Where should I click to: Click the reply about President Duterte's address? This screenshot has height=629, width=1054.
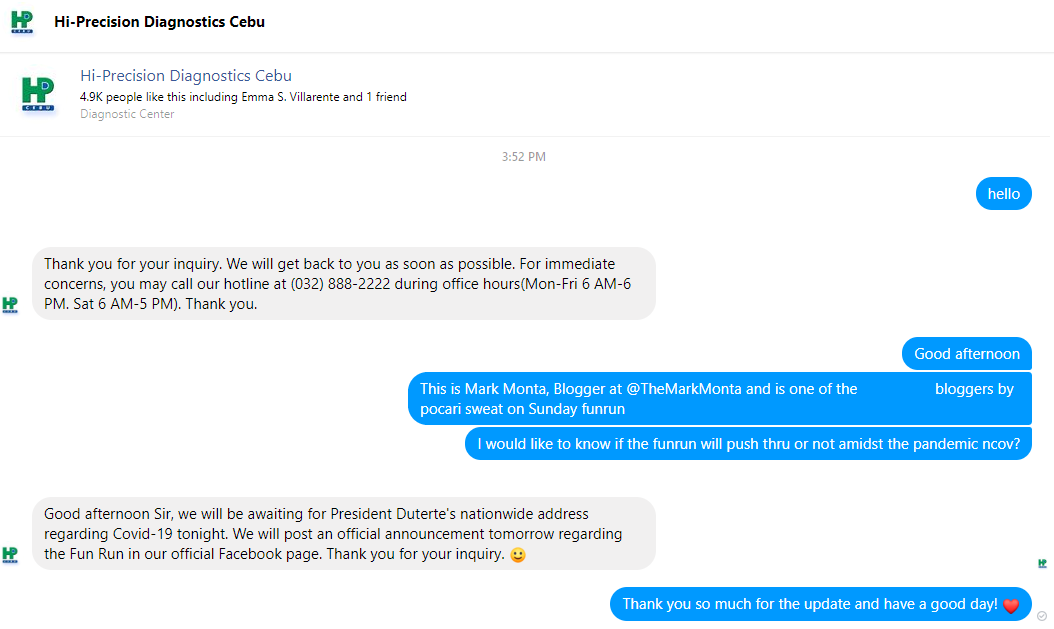343,534
